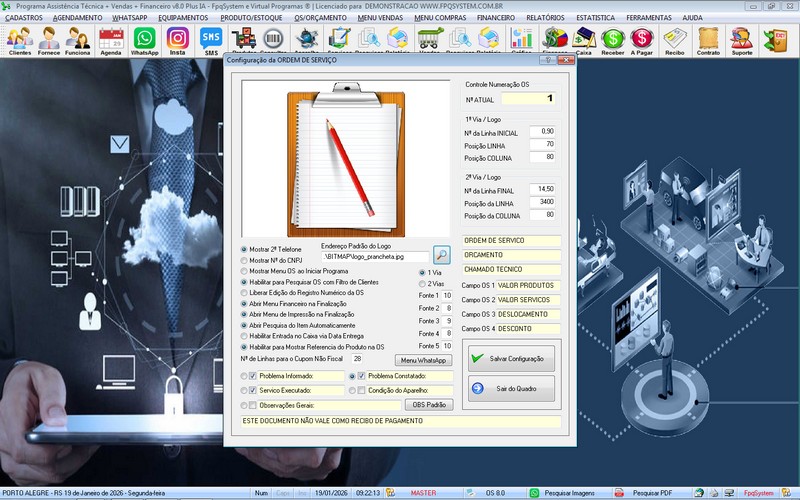Click the exit door toolbar icon
800x500 pixels.
776,40
